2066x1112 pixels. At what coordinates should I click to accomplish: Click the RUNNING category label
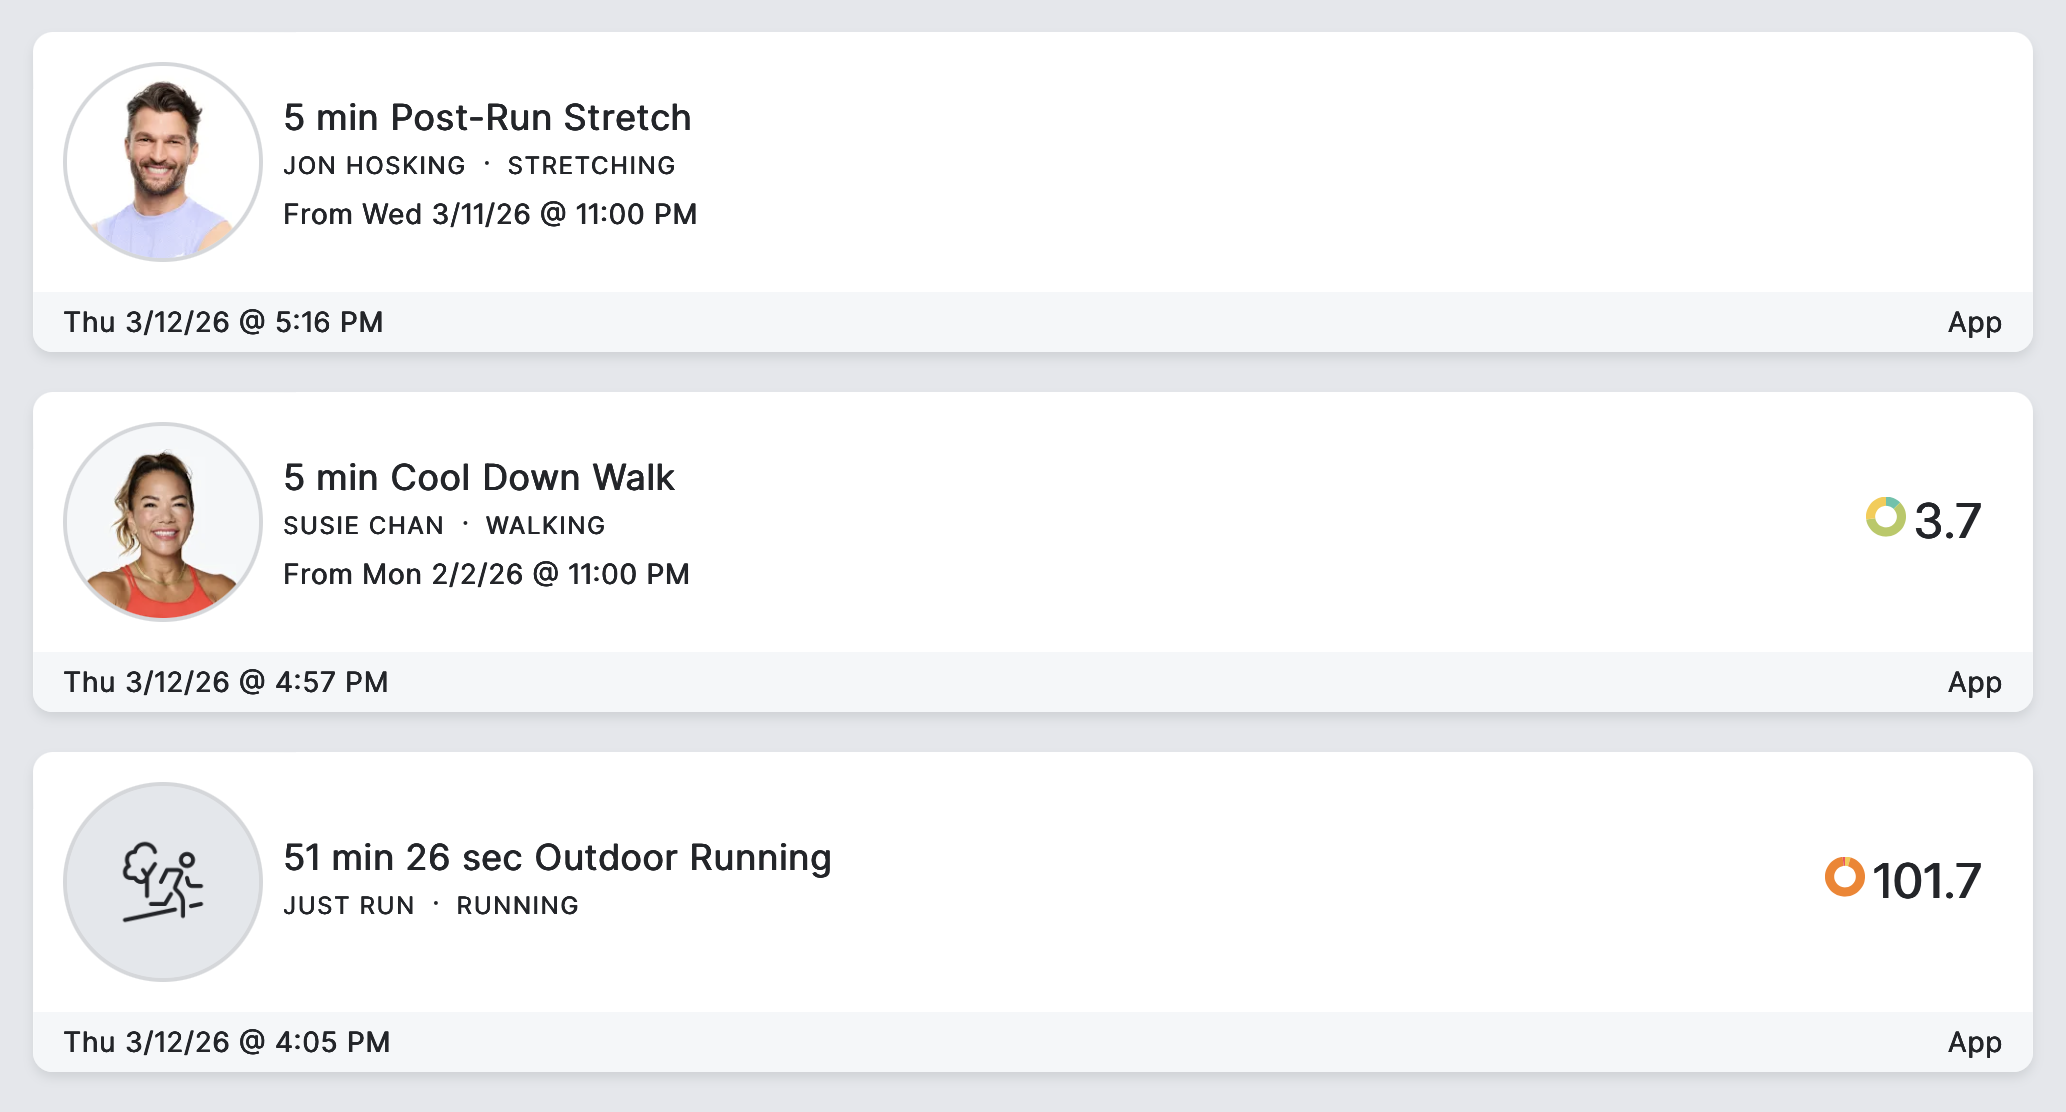coord(517,906)
